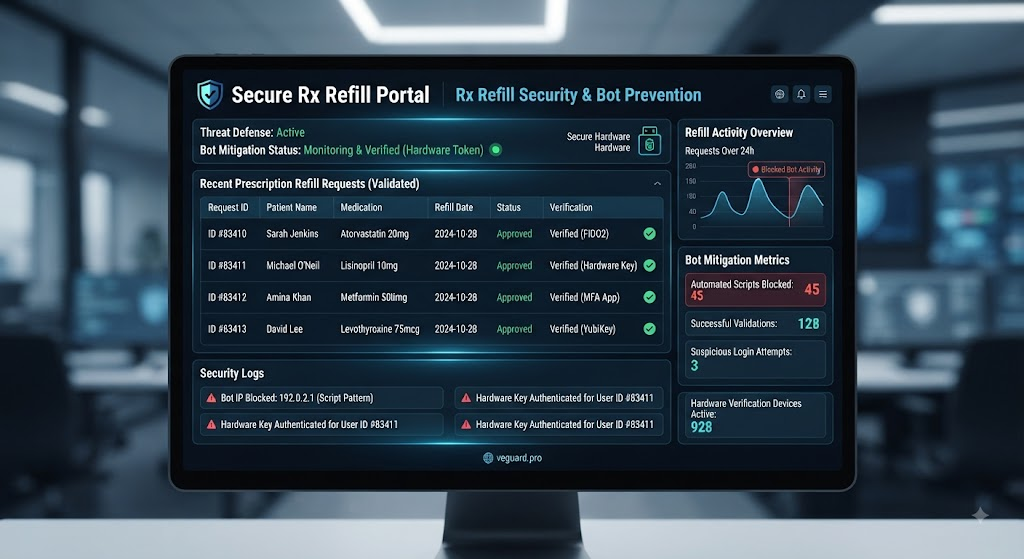Click the Requests Over 24h chart

coord(755,196)
